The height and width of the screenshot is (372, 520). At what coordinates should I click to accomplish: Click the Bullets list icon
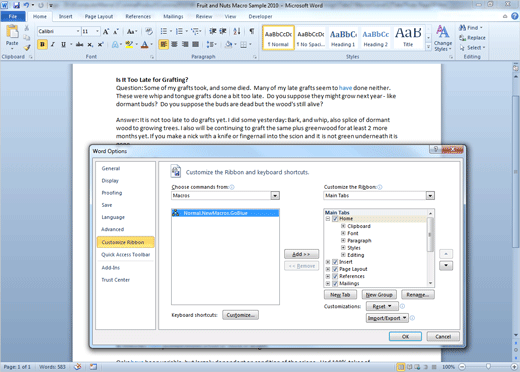[164, 31]
